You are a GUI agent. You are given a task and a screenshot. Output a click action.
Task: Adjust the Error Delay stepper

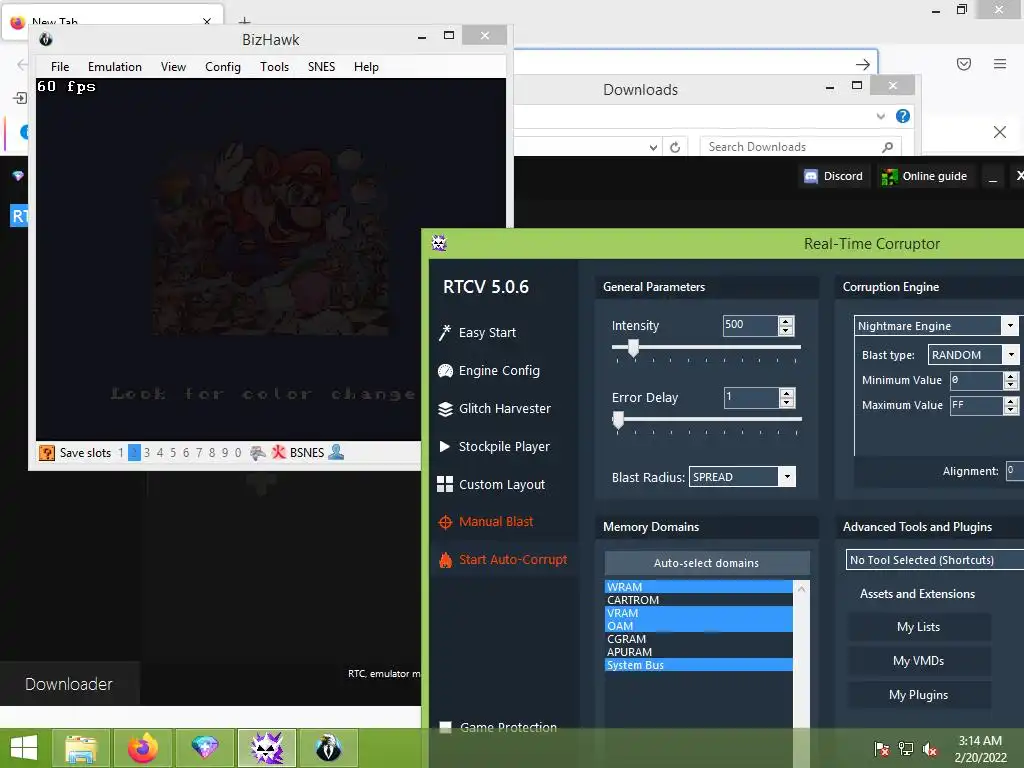point(787,398)
